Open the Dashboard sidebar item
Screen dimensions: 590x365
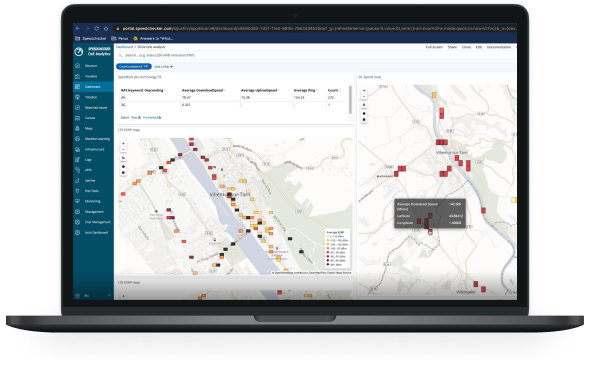click(92, 87)
